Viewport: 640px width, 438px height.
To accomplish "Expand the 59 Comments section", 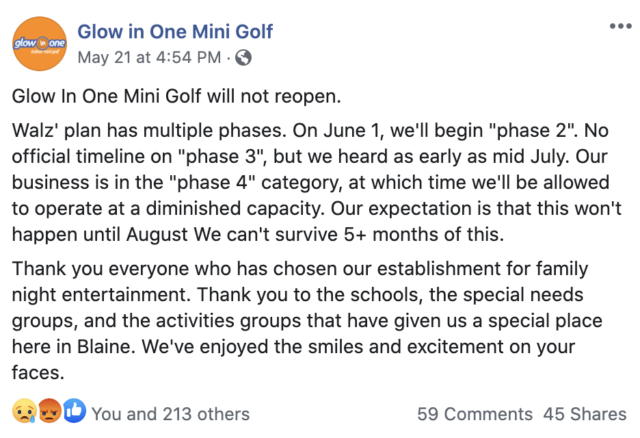I will coord(475,414).
